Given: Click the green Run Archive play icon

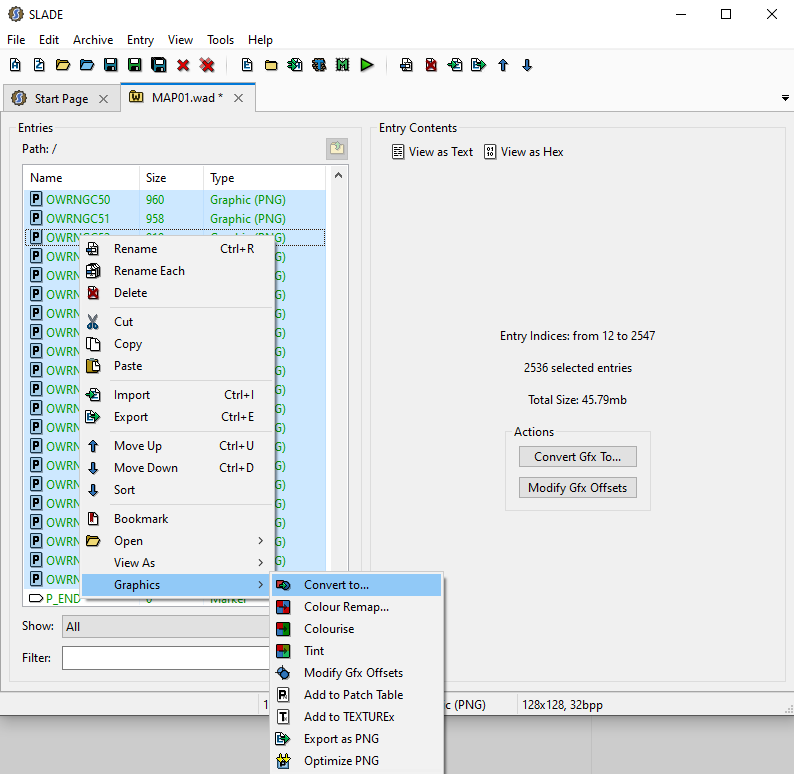Looking at the screenshot, I should [x=367, y=65].
